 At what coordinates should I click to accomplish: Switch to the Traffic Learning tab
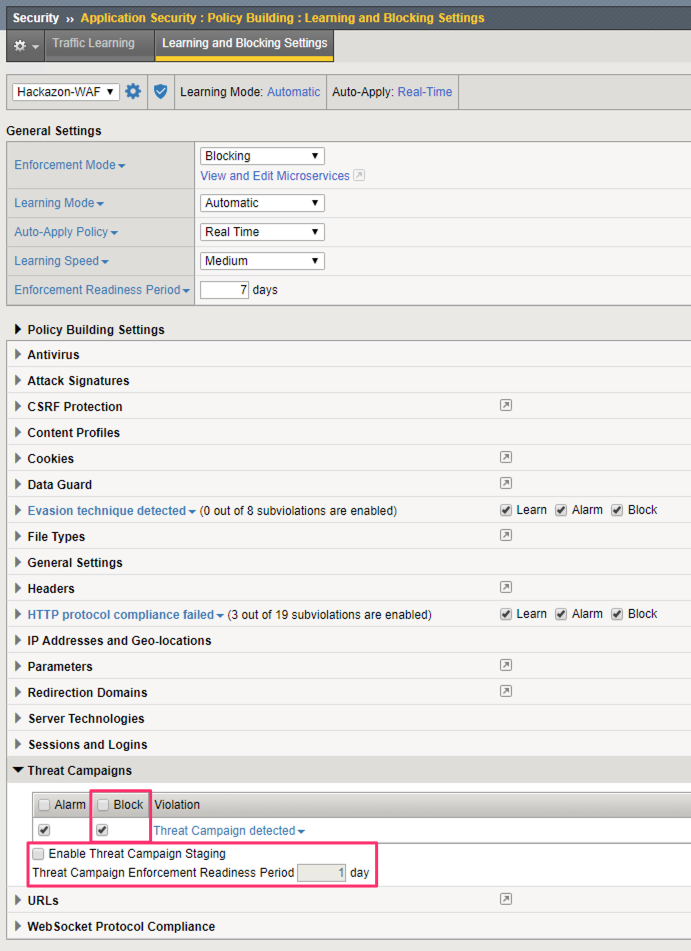coord(93,44)
